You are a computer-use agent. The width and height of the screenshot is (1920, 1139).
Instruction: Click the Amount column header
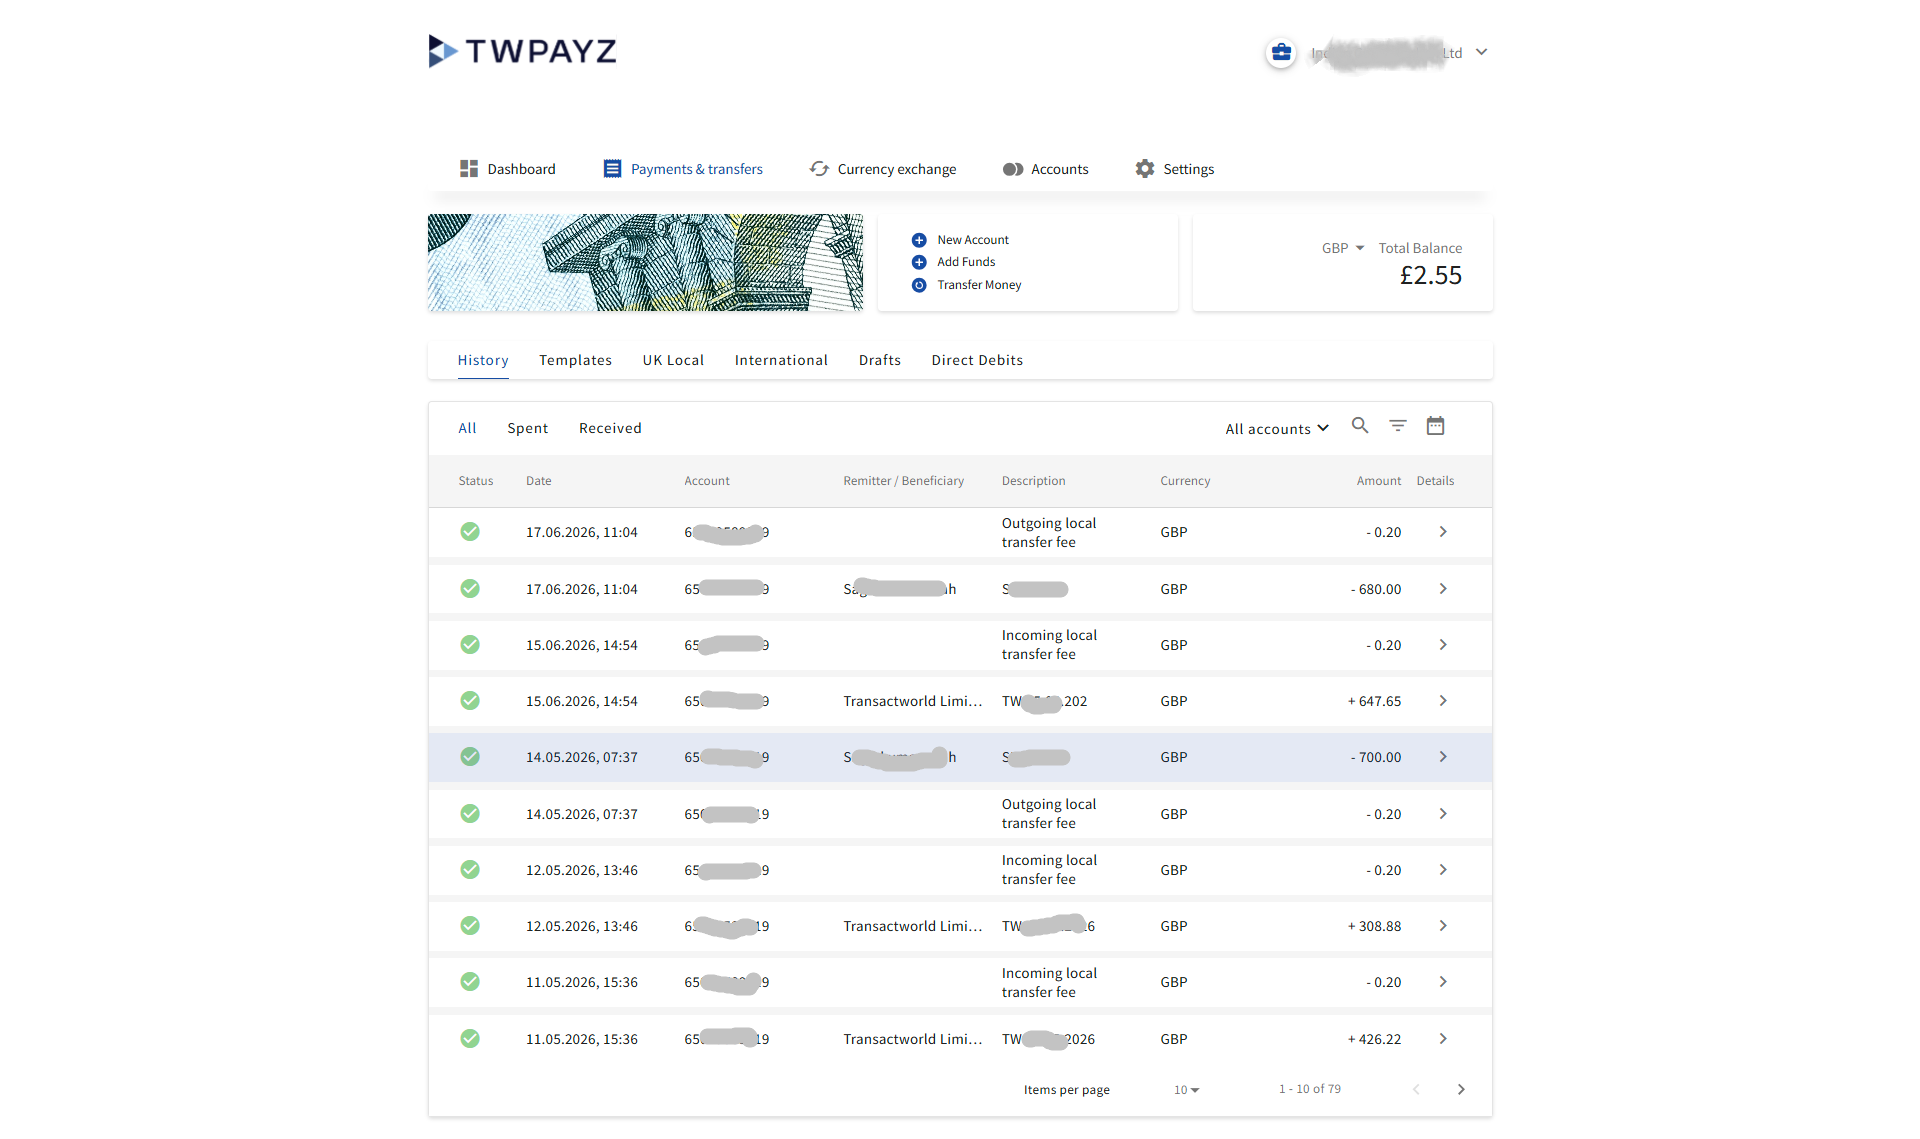click(x=1379, y=481)
